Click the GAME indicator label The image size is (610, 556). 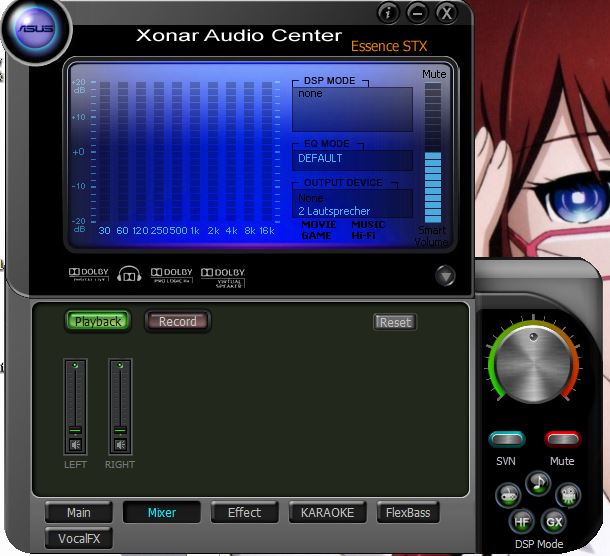pyautogui.click(x=316, y=236)
